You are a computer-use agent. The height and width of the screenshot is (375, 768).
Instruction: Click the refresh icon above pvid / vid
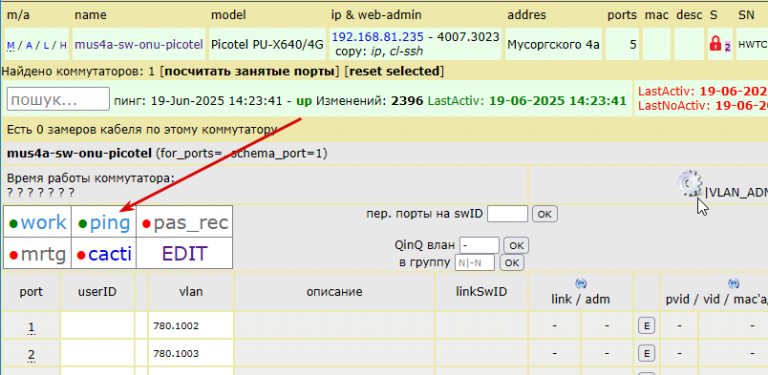coord(733,283)
